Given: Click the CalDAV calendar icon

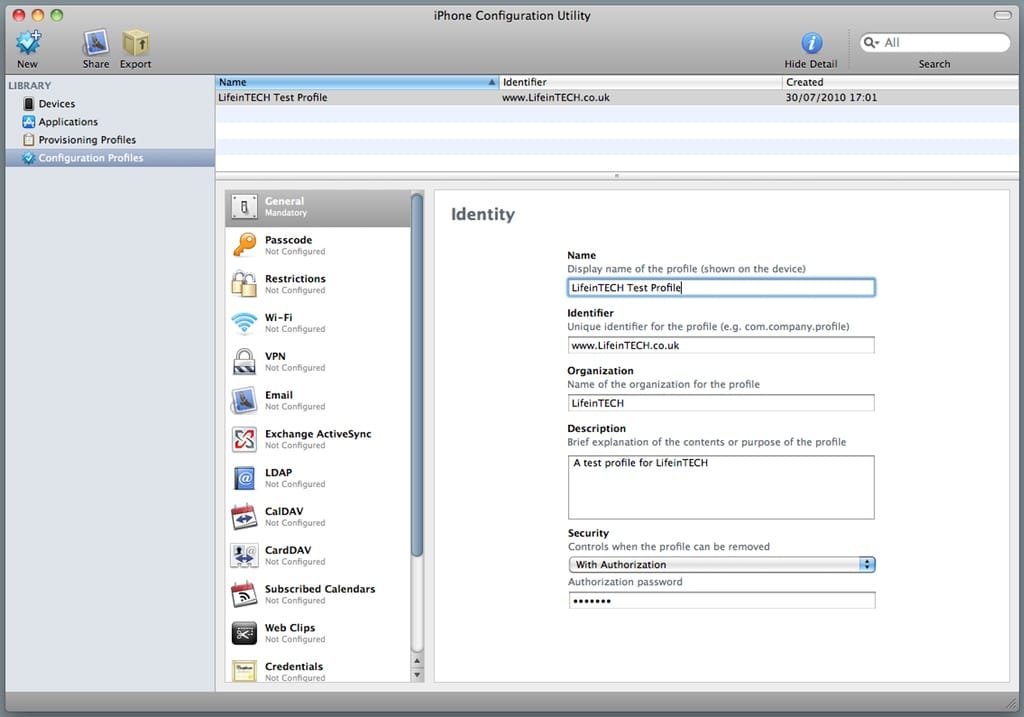Looking at the screenshot, I should pos(244,517).
